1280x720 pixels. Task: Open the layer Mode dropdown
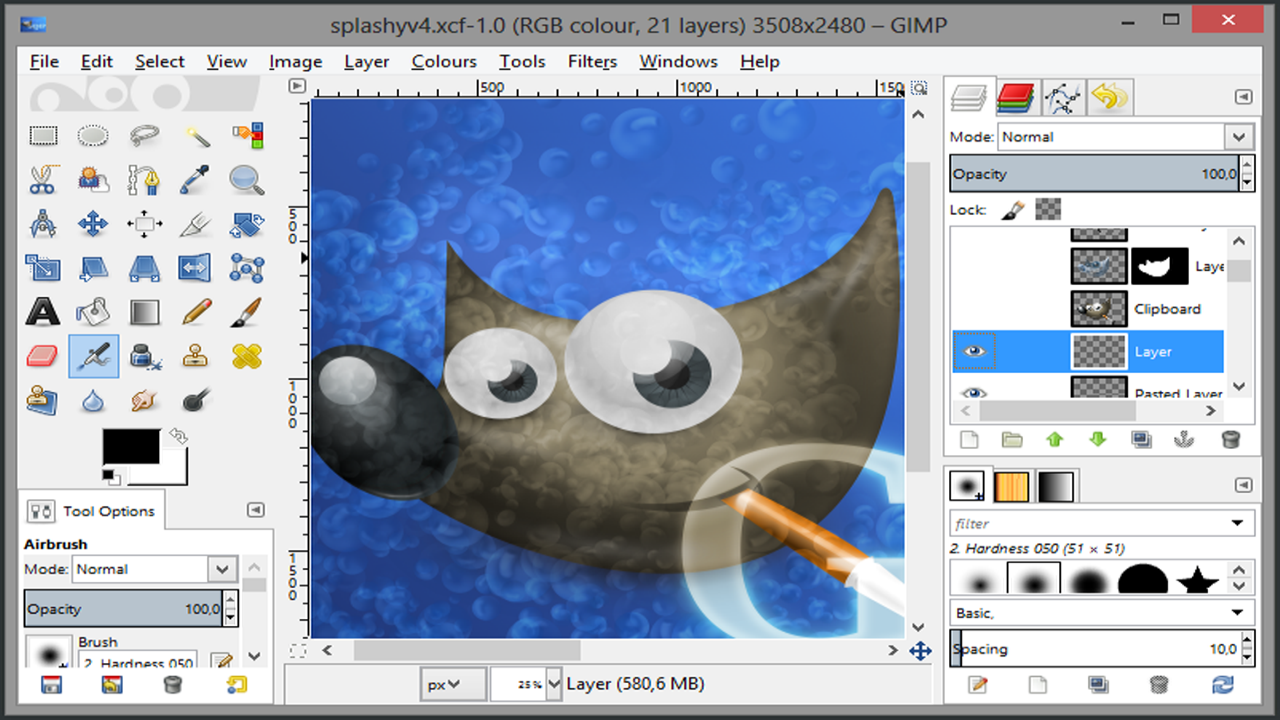[x=1238, y=136]
